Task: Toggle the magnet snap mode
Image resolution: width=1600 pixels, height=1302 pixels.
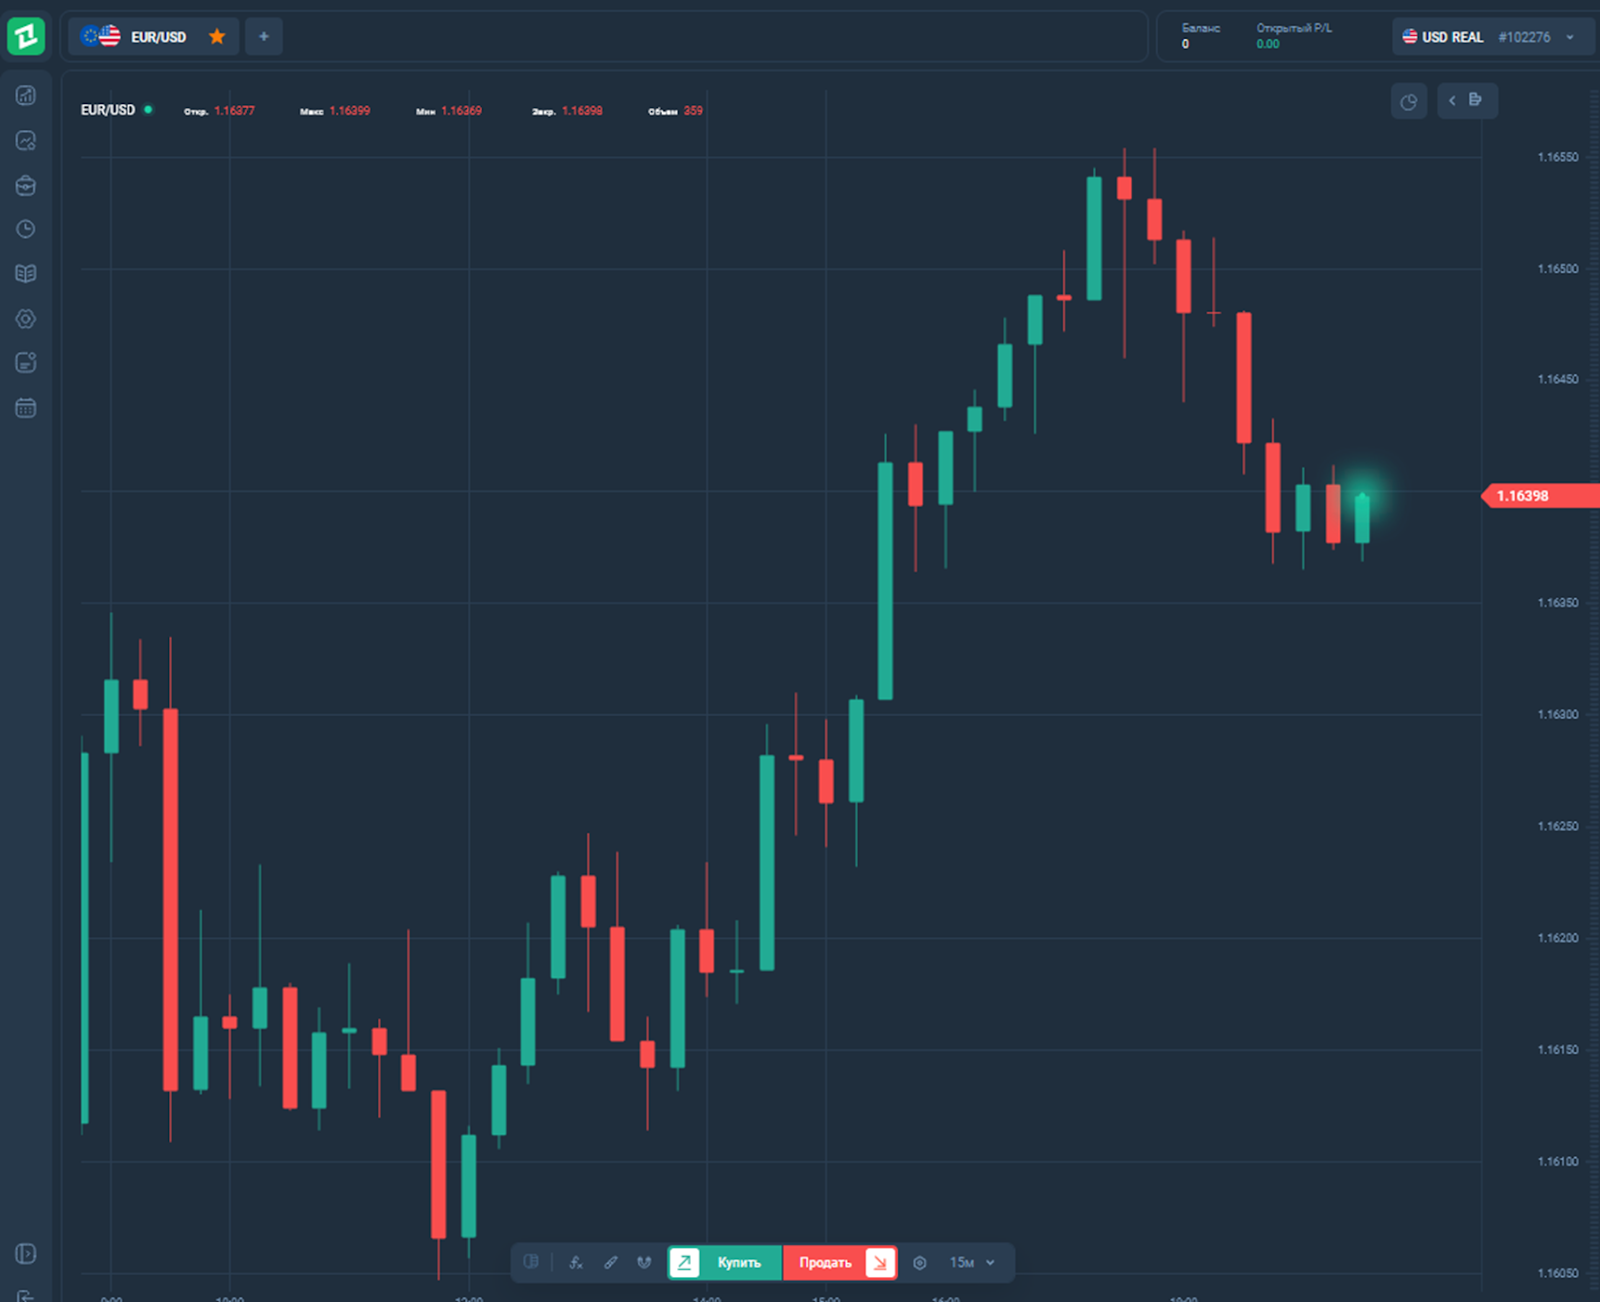Action: tap(644, 1263)
